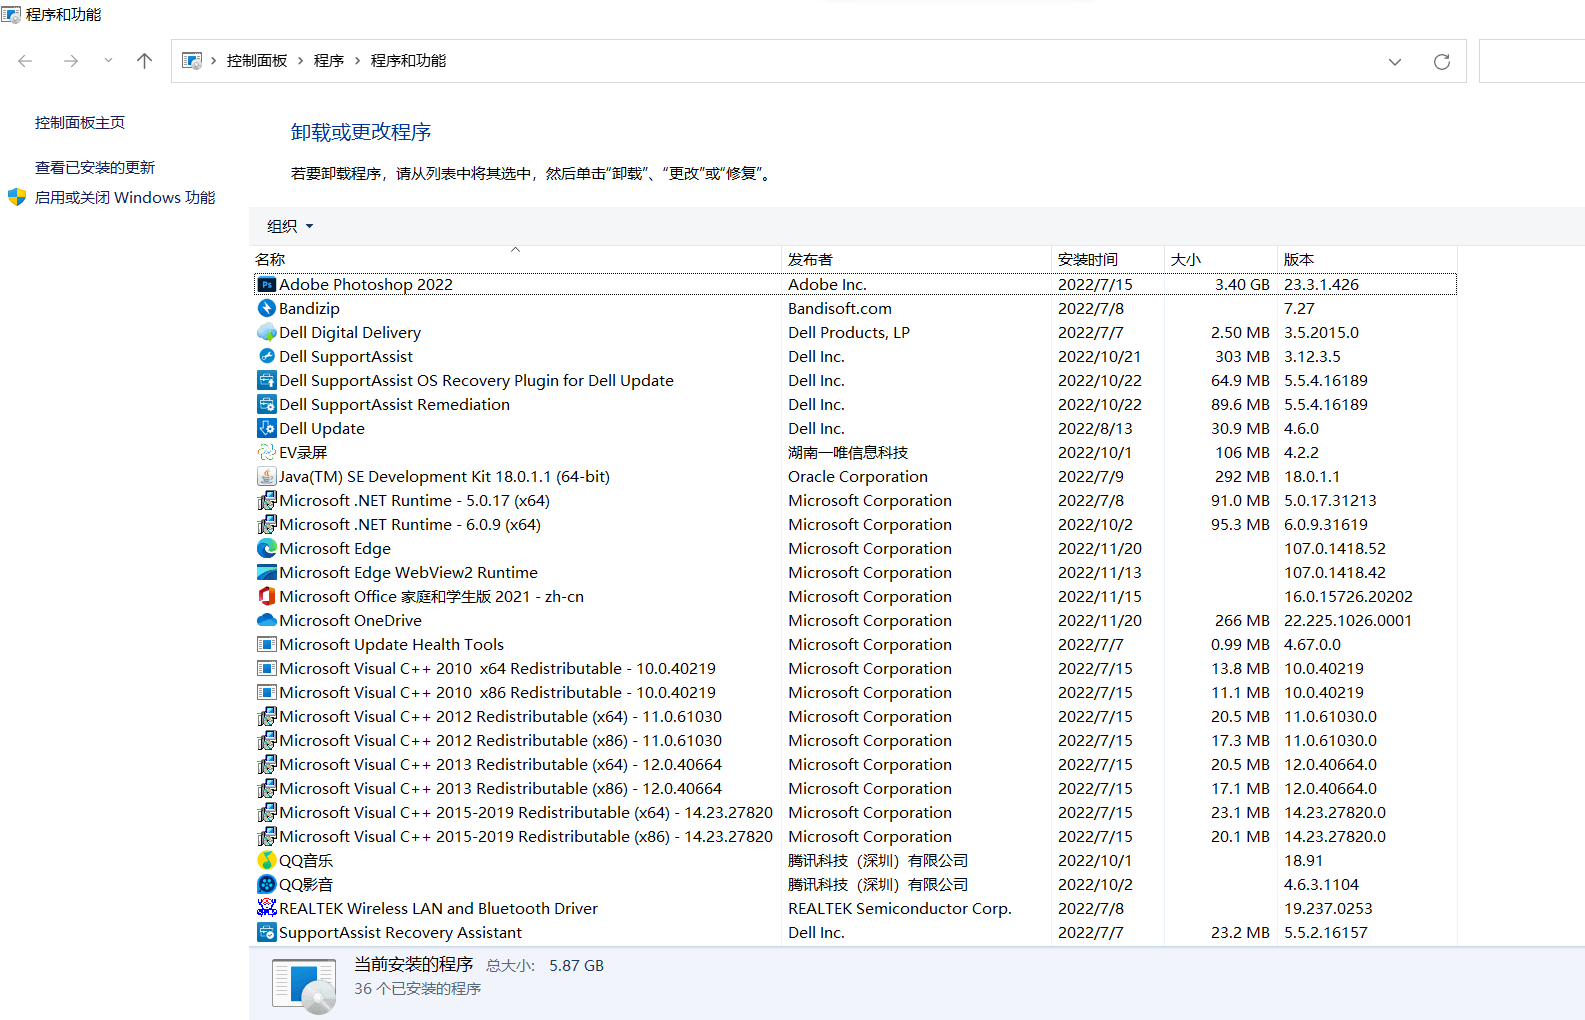
Task: Select Visual C++ 2012 Redistributable (x86)
Action: [855, 741]
